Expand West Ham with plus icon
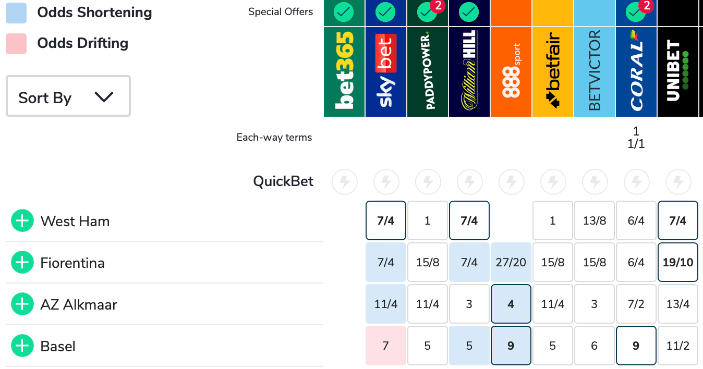The image size is (703, 369). [x=22, y=221]
